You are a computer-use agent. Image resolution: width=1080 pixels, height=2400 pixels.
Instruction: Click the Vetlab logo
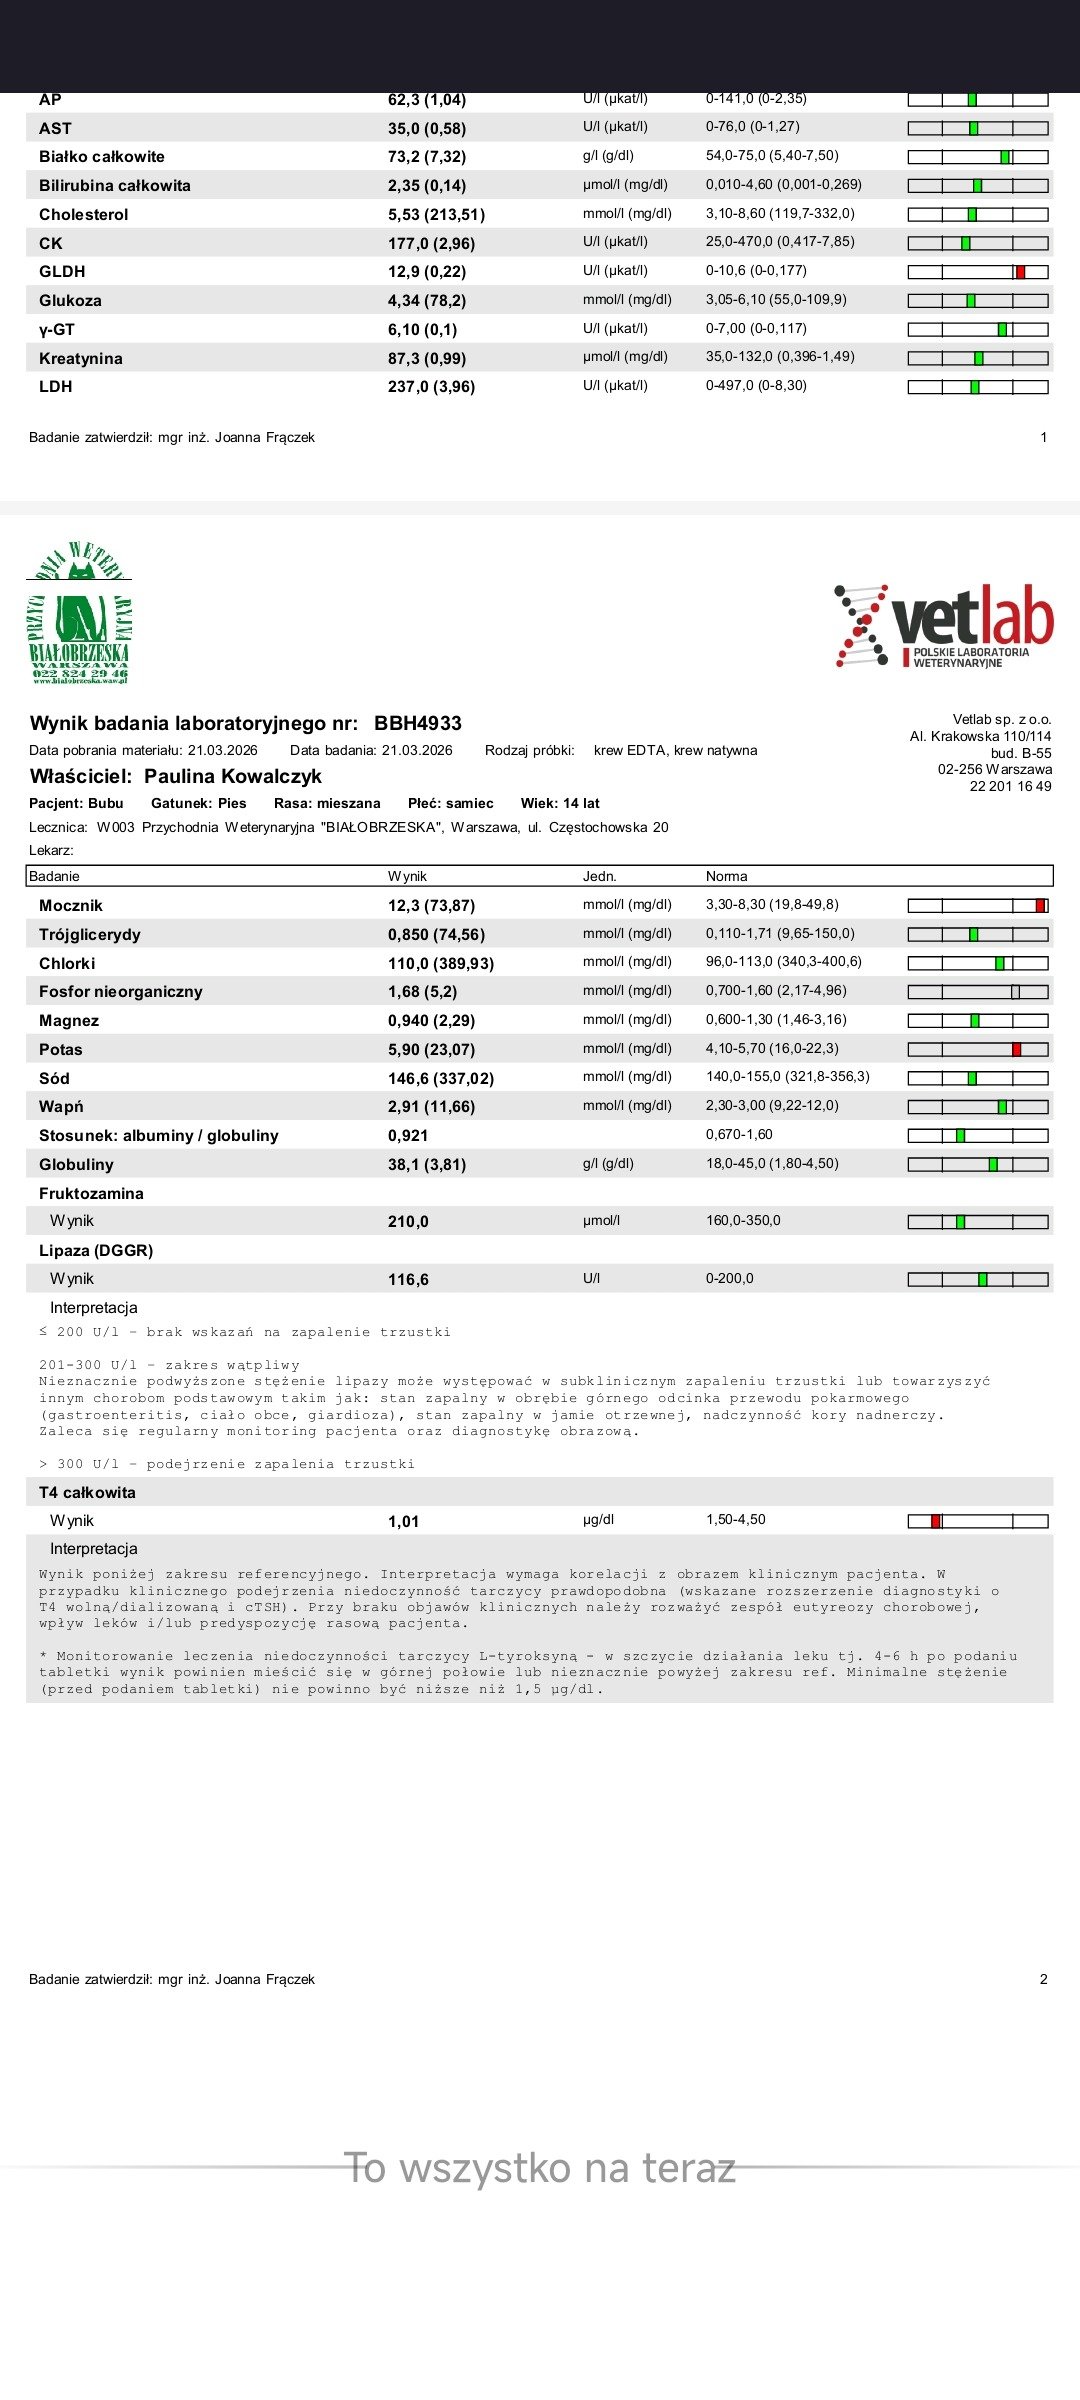944,627
